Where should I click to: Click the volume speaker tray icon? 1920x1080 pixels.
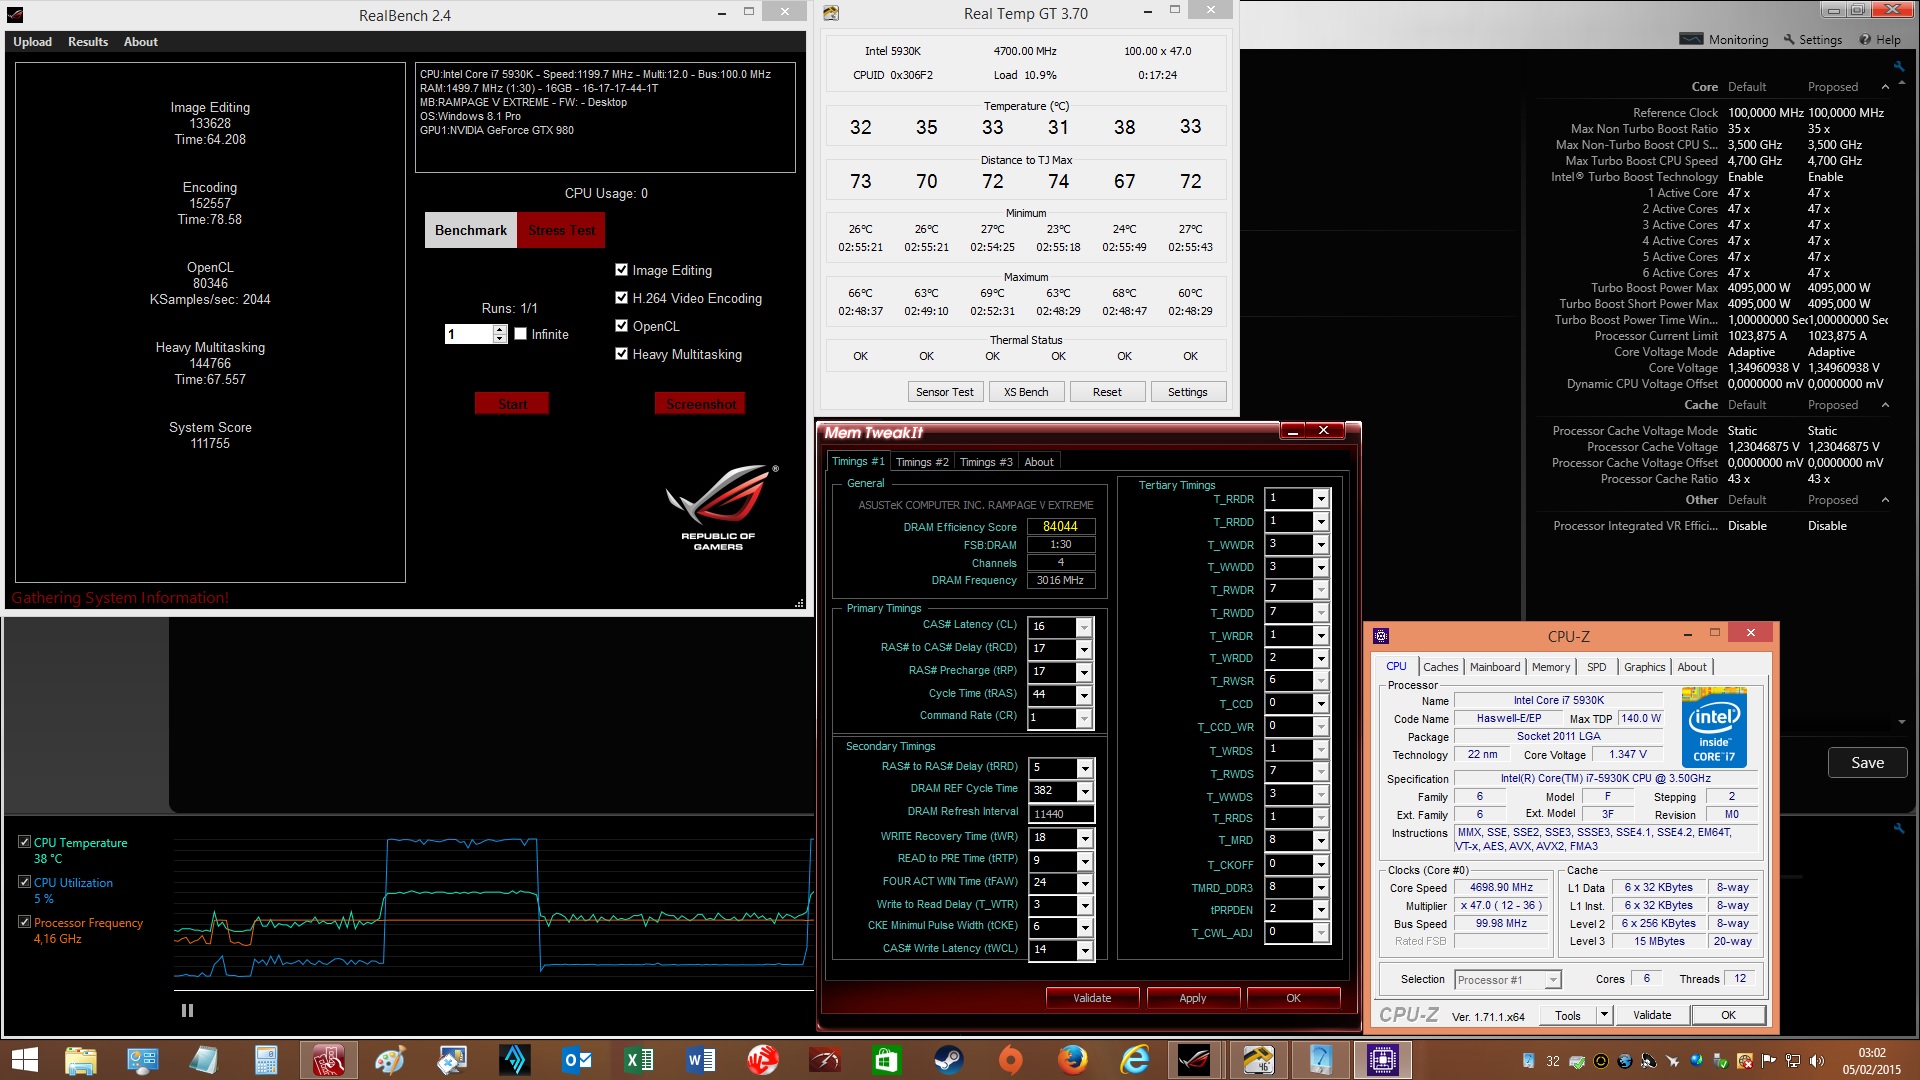1817,1061
